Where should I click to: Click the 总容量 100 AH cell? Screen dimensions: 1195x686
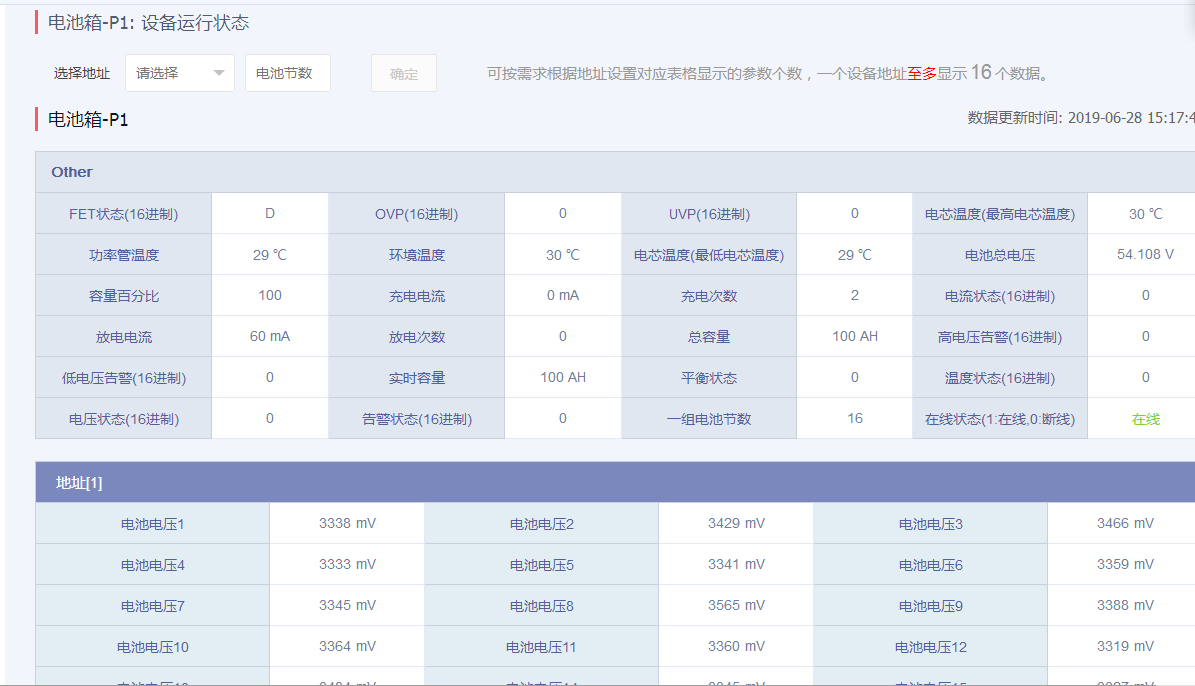click(854, 336)
